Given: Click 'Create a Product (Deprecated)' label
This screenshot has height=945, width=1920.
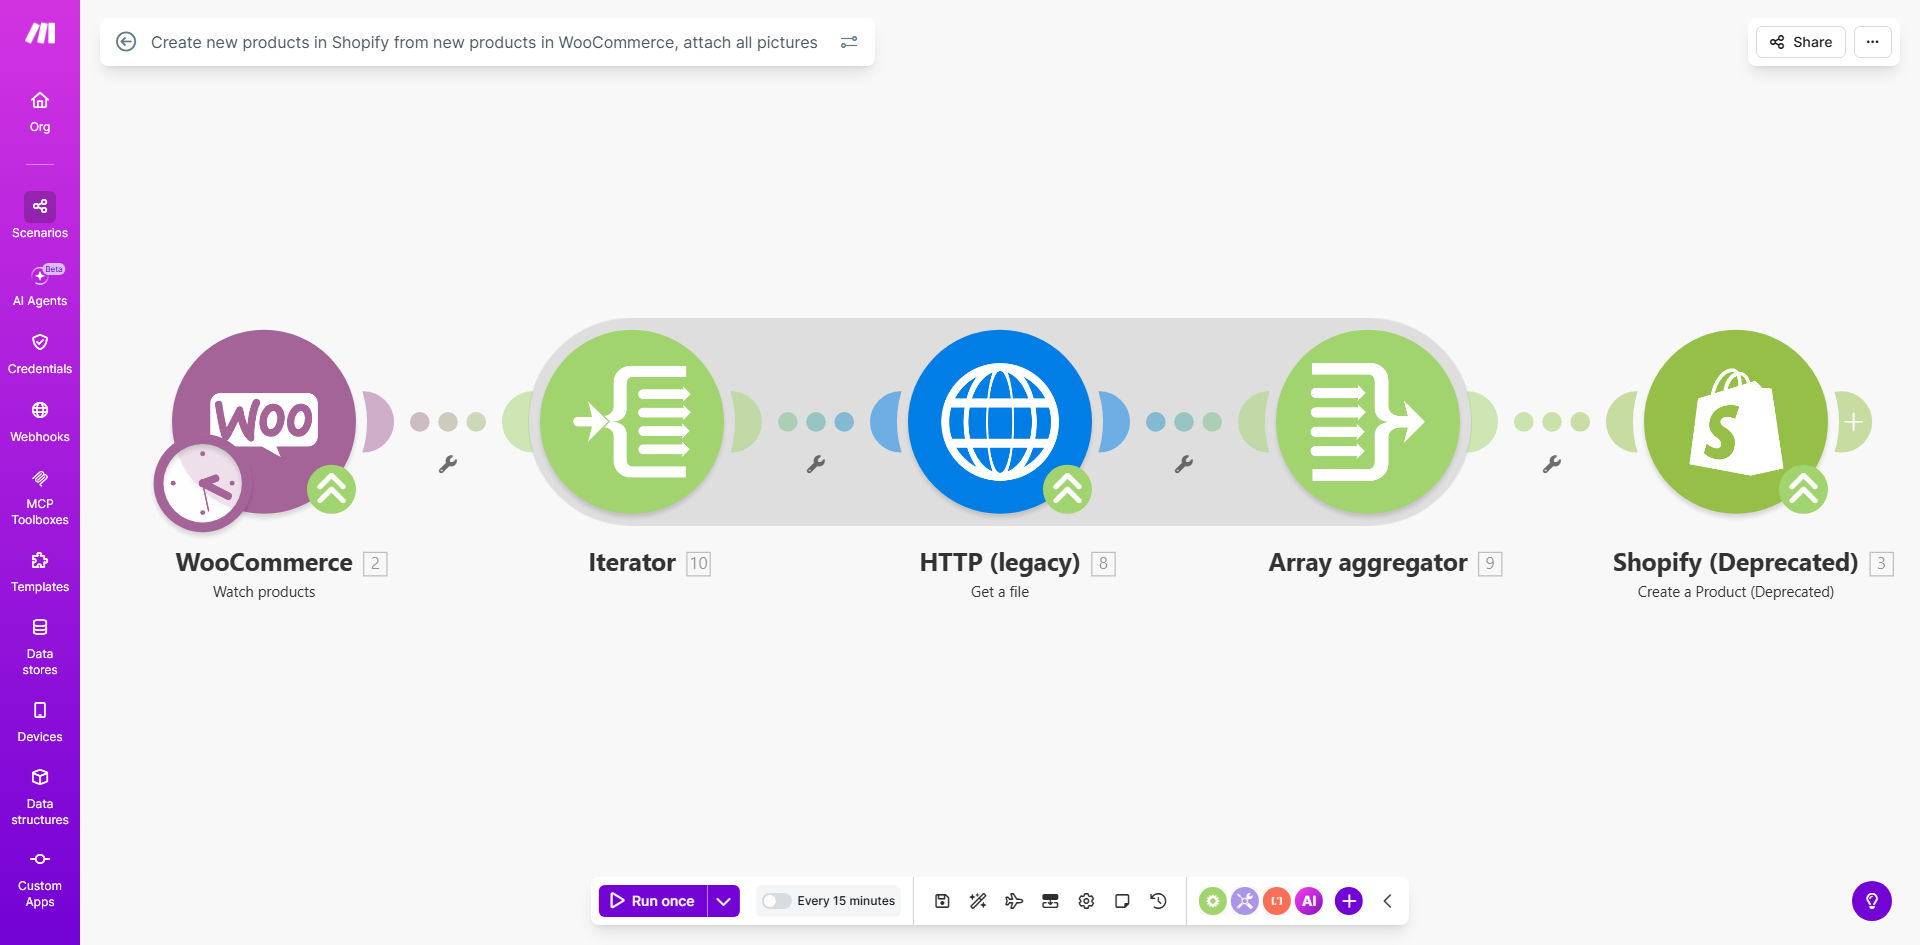Looking at the screenshot, I should pos(1736,592).
